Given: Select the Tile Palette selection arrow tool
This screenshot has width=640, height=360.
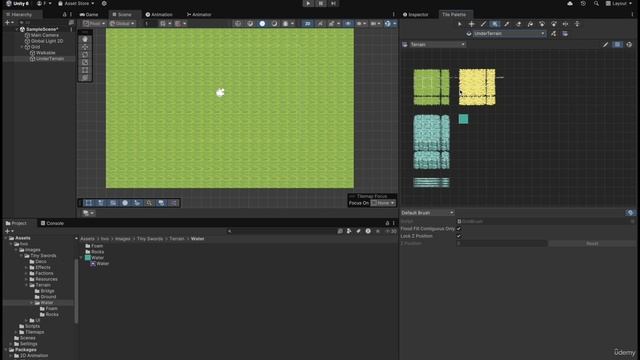Looking at the screenshot, I should (460, 24).
